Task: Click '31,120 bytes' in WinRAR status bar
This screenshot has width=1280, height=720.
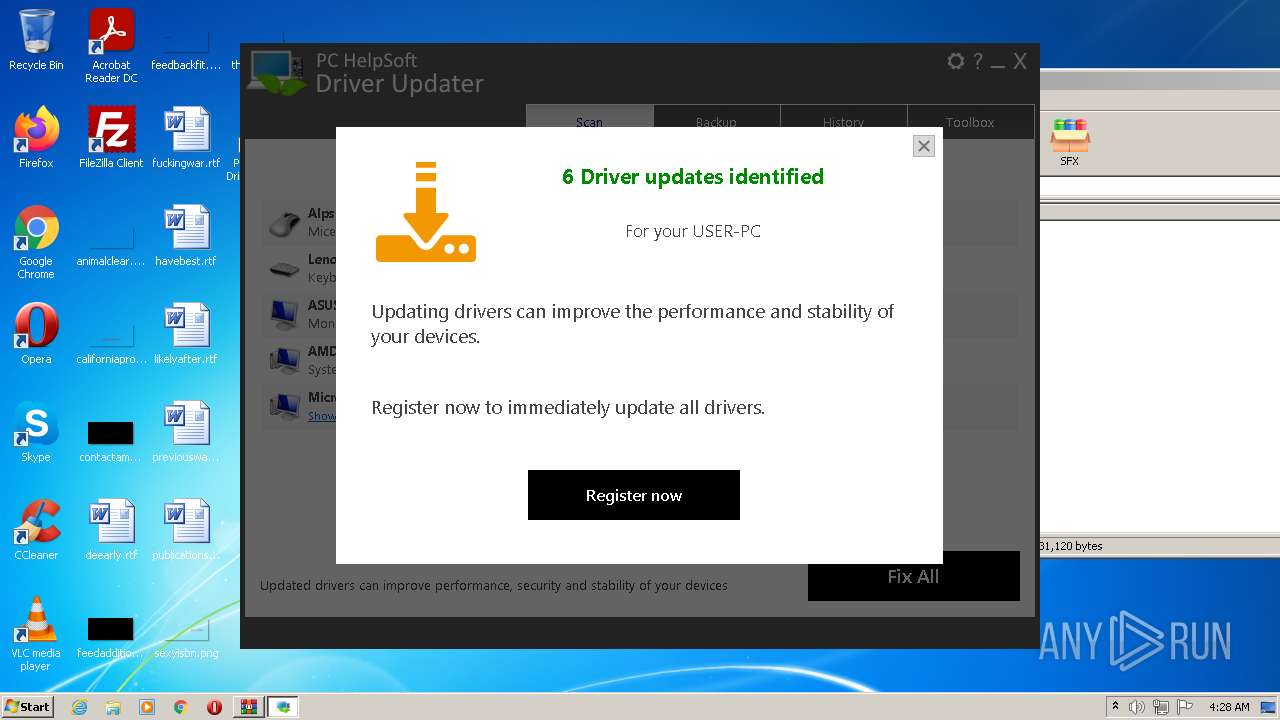Action: (1071, 546)
